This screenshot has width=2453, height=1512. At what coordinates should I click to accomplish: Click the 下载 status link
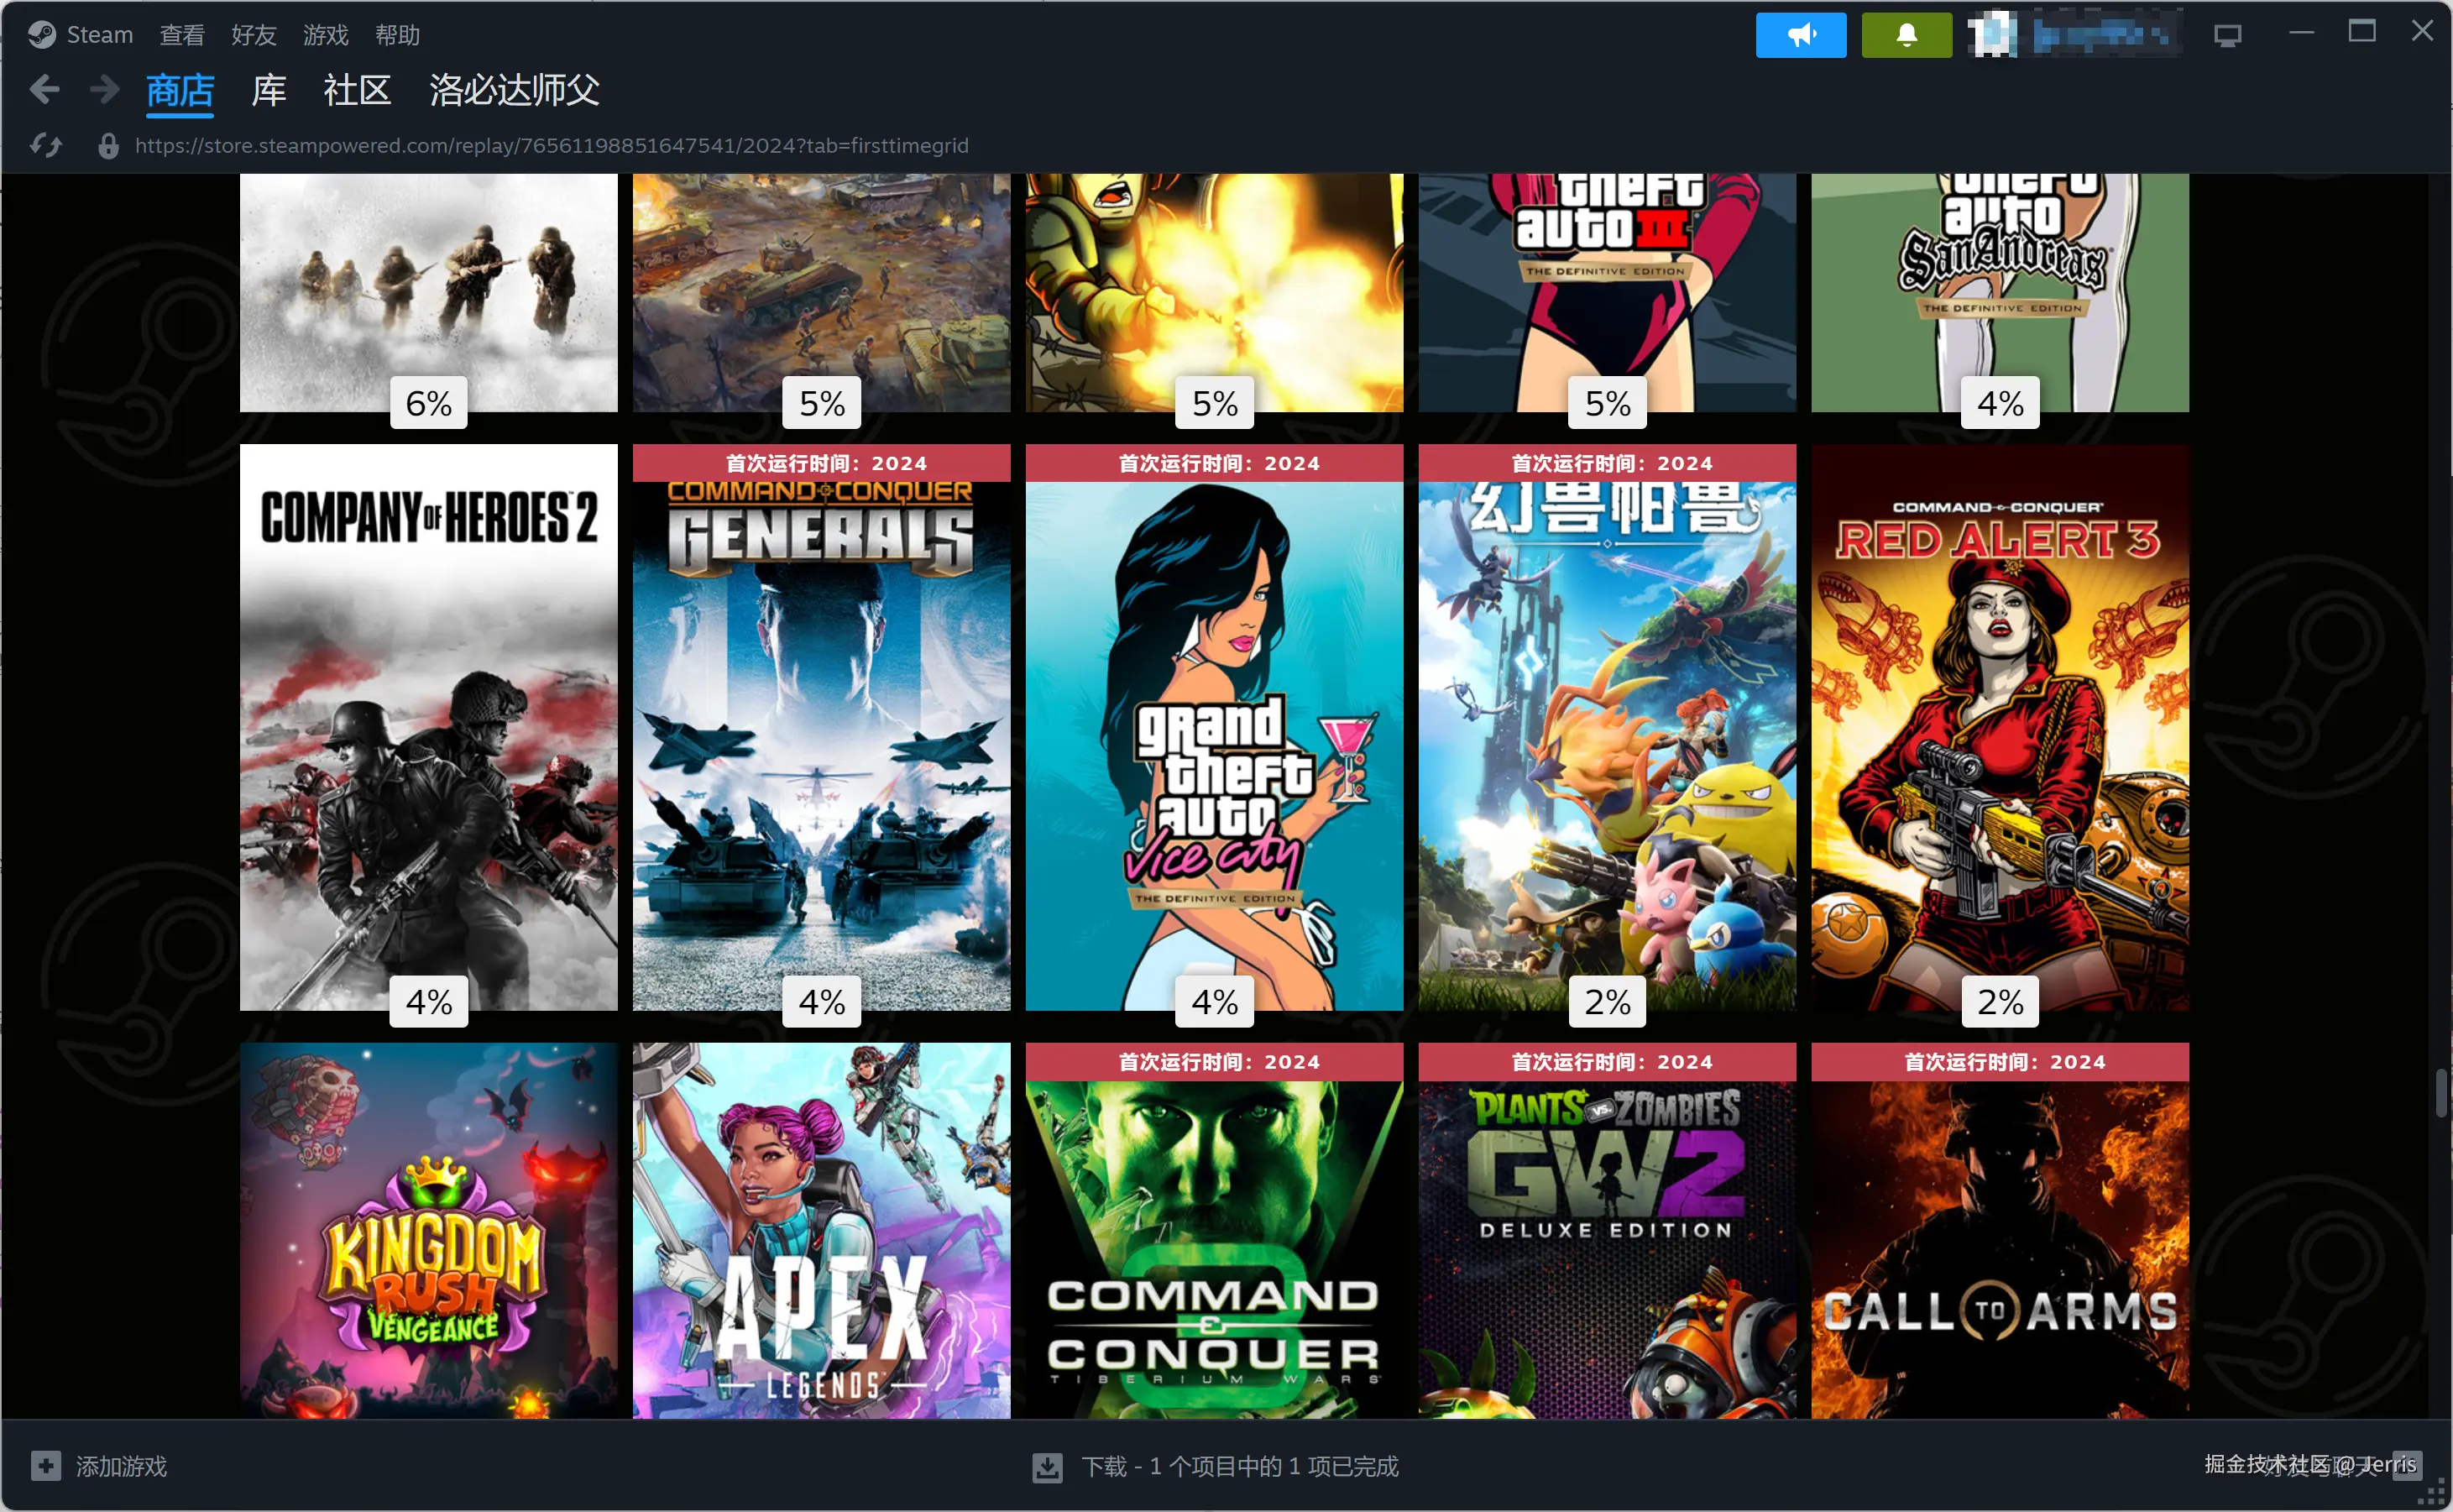click(1239, 1466)
